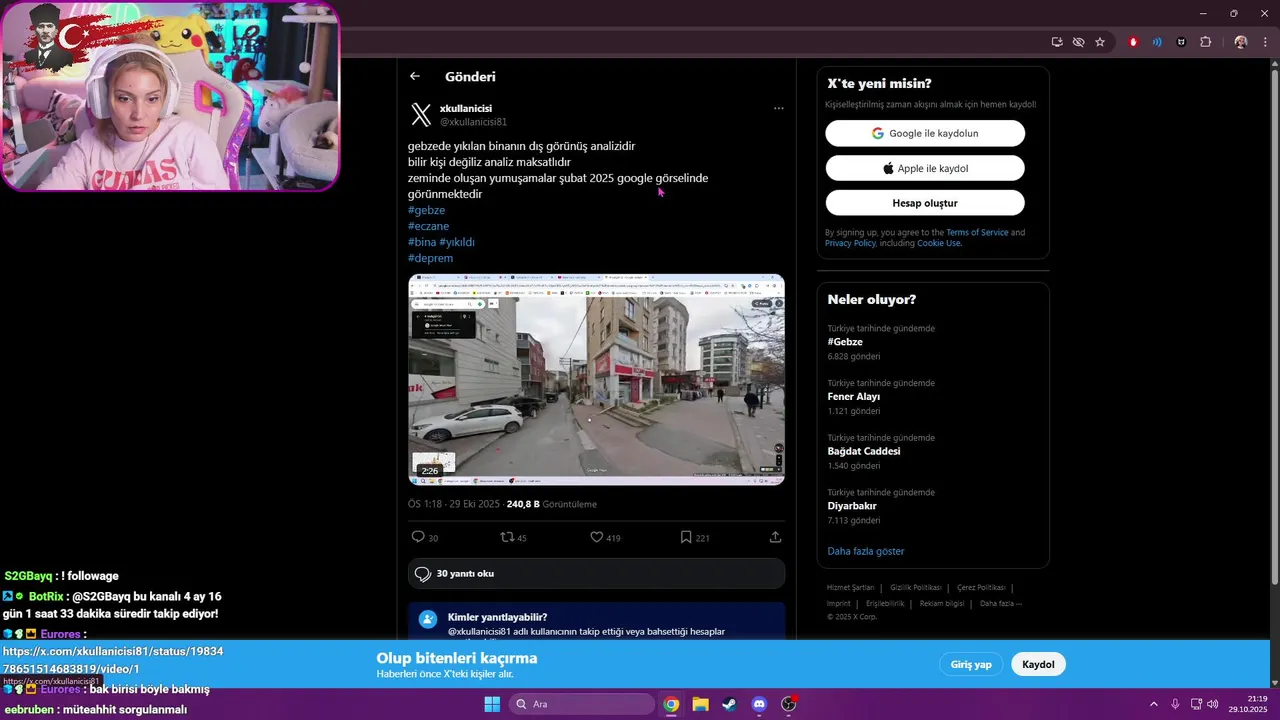Show hidden system tray icons

click(x=1153, y=704)
